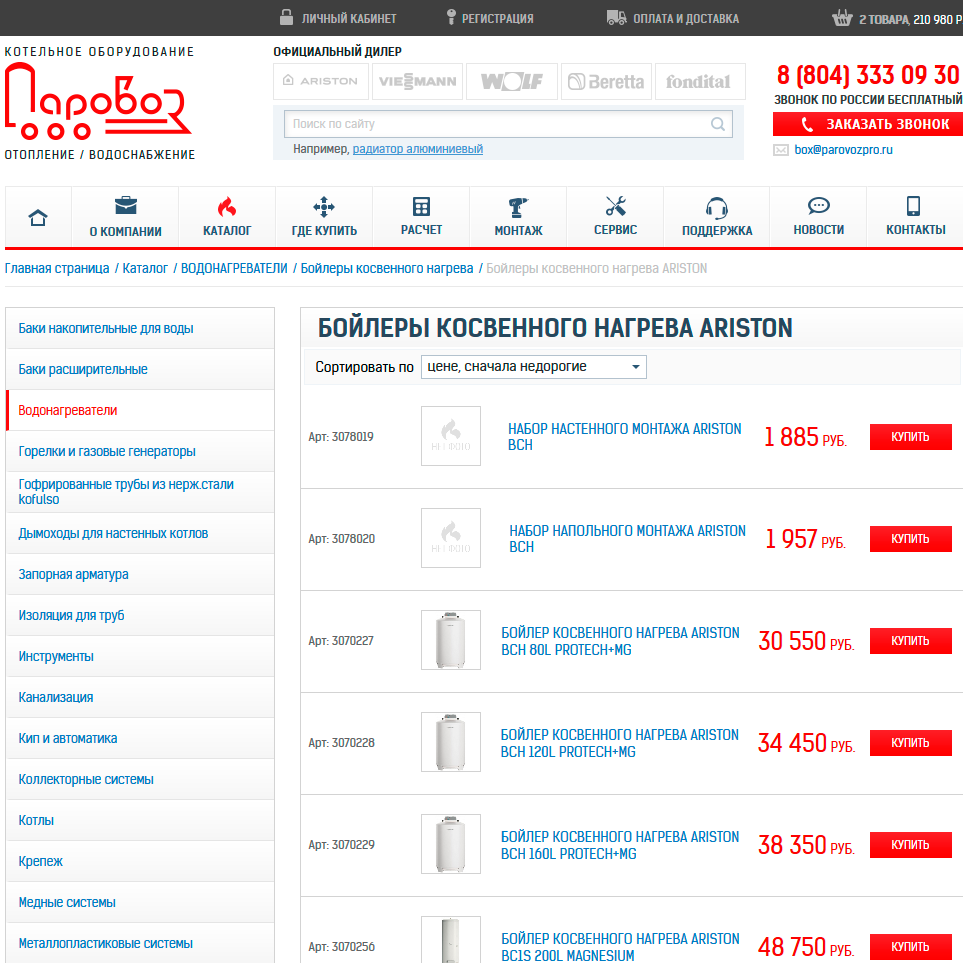Click the shopping basket icon
The height and width of the screenshot is (963, 963).
click(842, 18)
